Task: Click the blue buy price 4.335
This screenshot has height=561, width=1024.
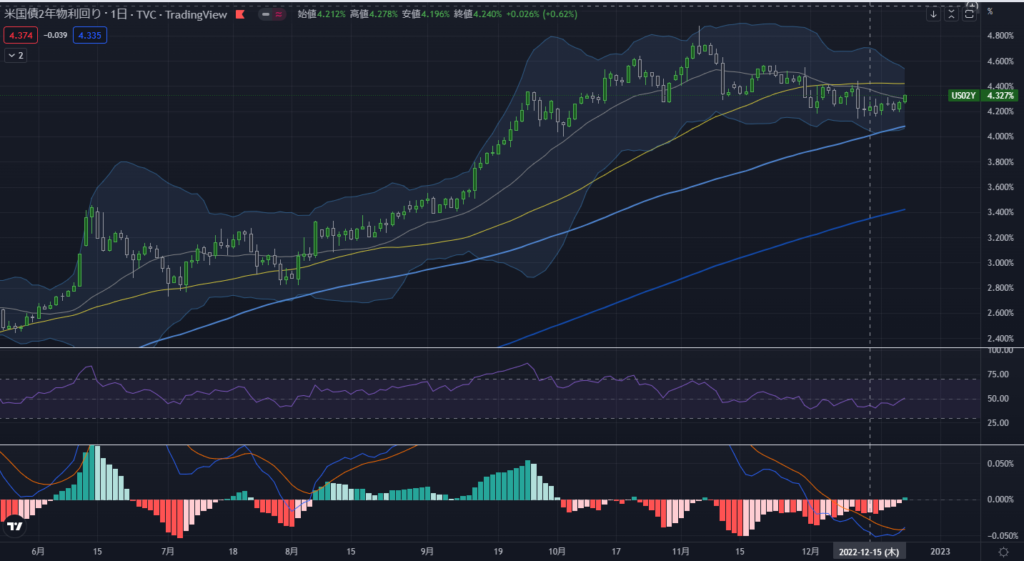Action: pos(90,35)
